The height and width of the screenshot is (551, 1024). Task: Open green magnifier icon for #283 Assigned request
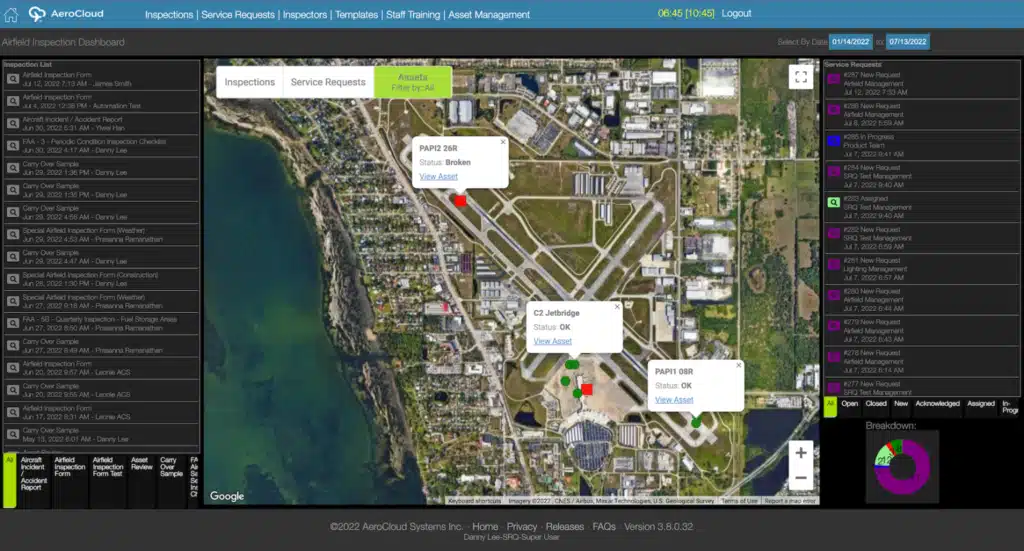[x=834, y=202]
